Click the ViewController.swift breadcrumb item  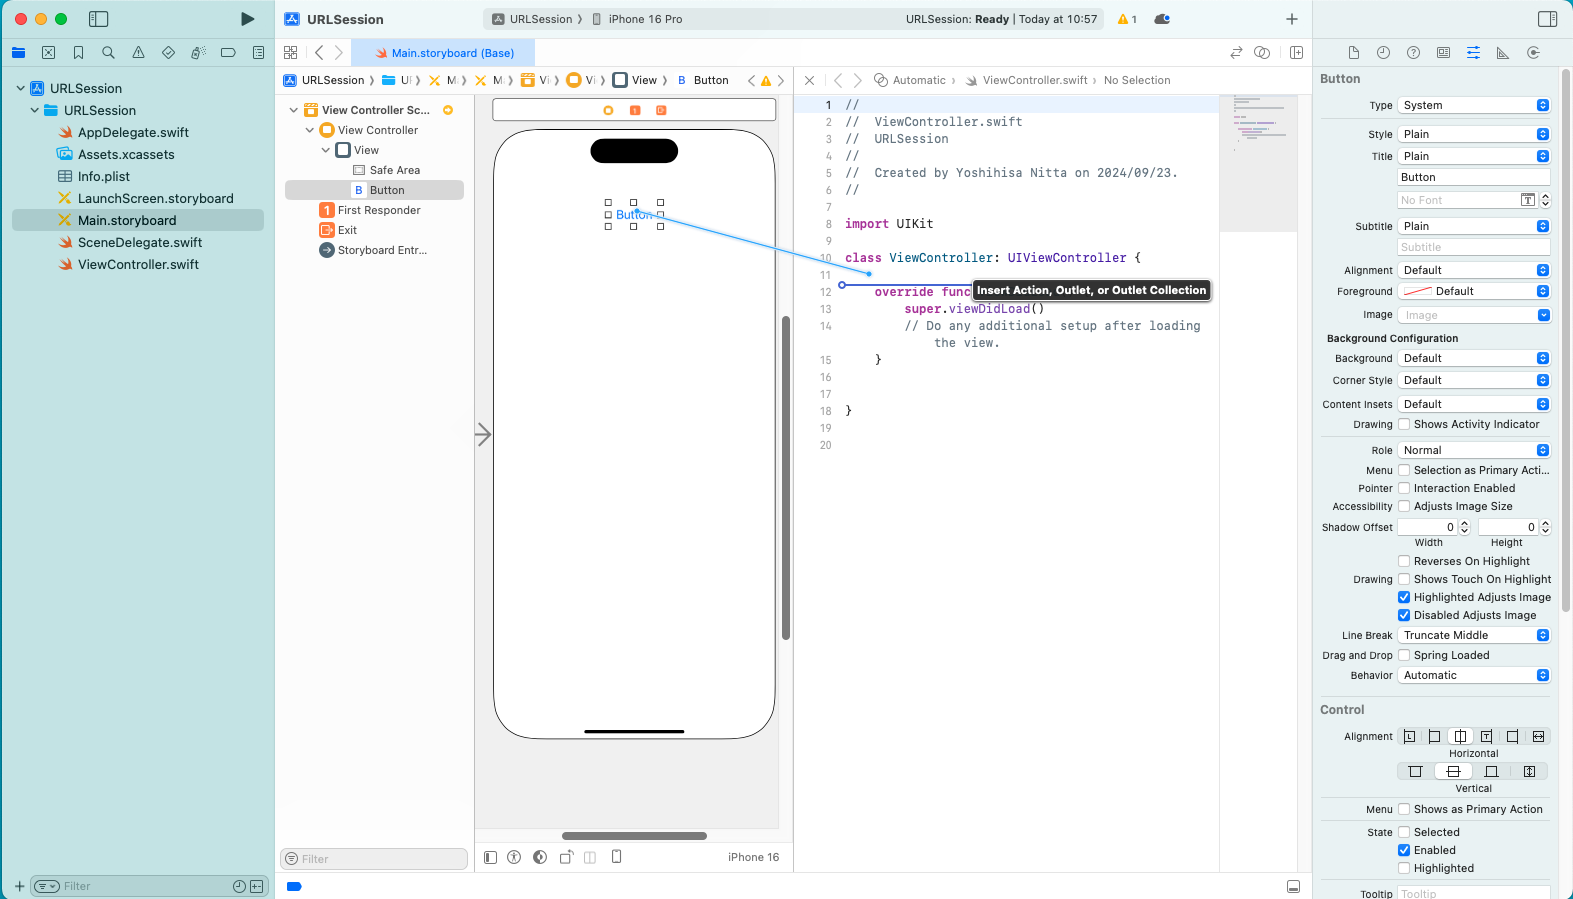coord(1034,80)
